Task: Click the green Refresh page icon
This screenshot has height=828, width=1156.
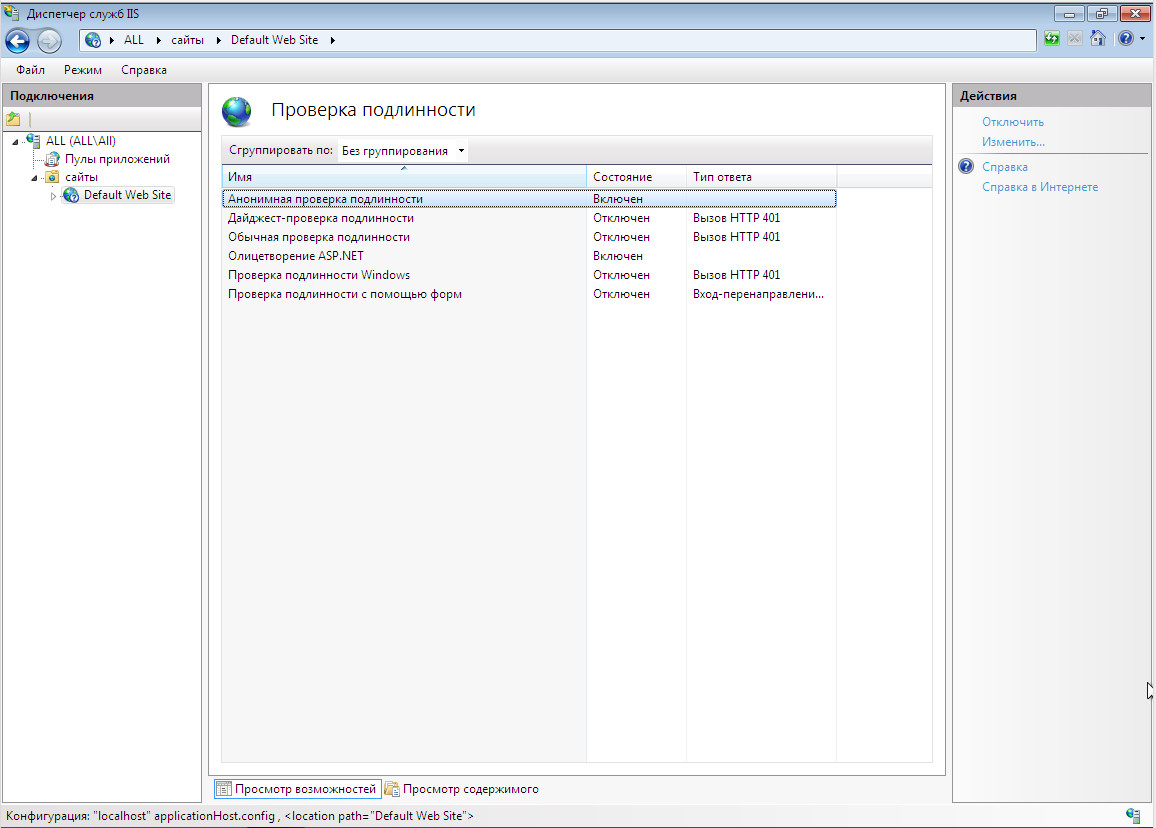Action: point(1051,38)
